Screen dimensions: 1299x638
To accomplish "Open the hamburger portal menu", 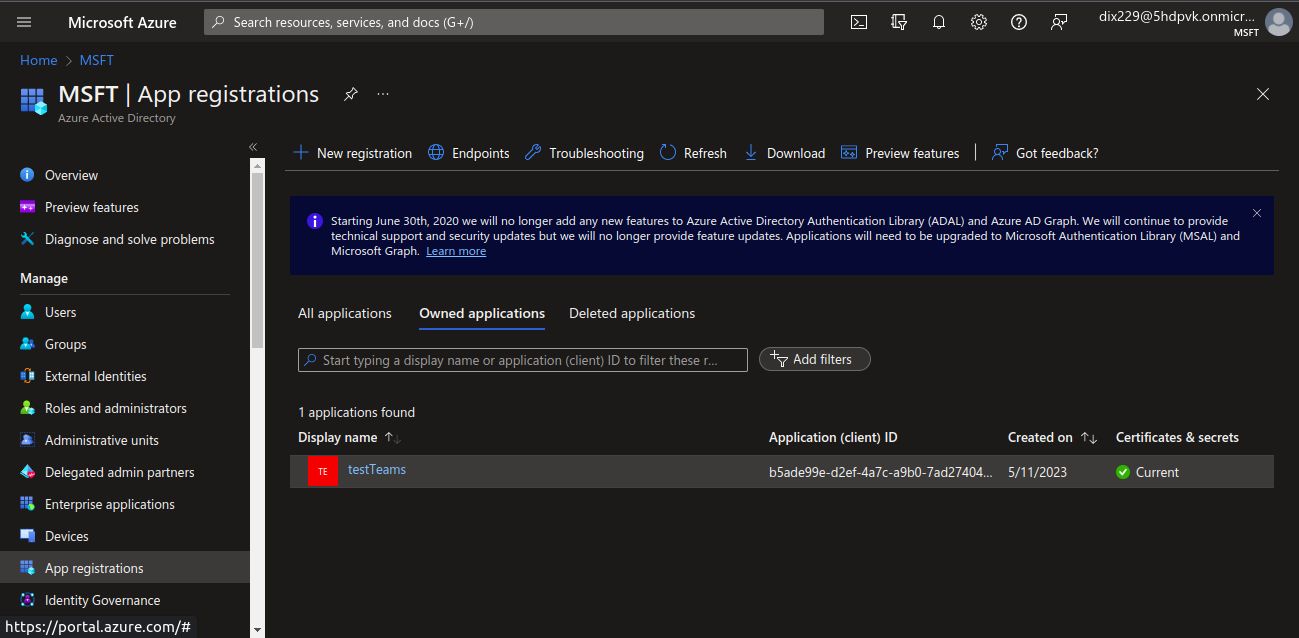I will click(24, 22).
